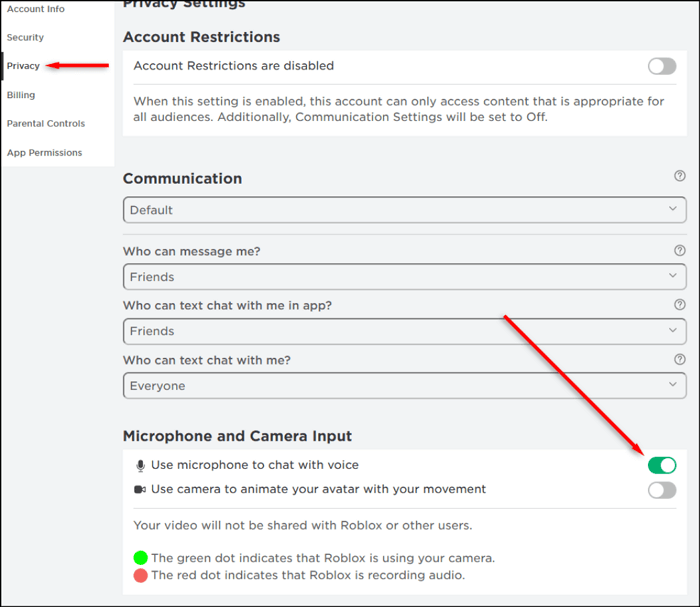Enable camera avatar animation toggle
700x607 pixels.
coord(661,490)
